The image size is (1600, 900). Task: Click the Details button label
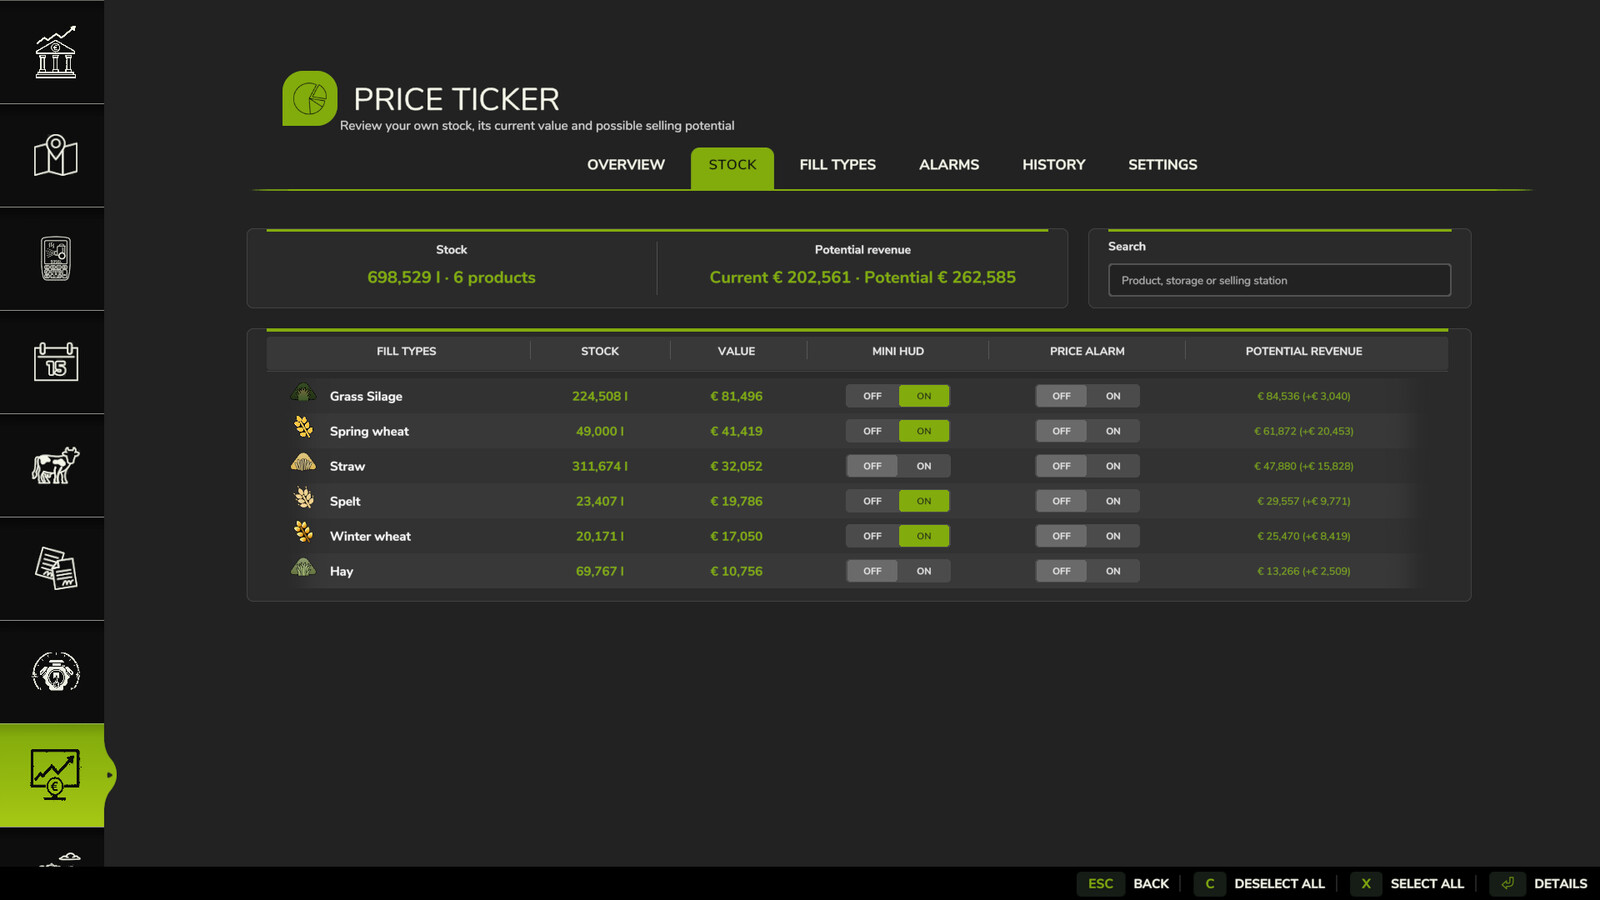tap(1560, 884)
